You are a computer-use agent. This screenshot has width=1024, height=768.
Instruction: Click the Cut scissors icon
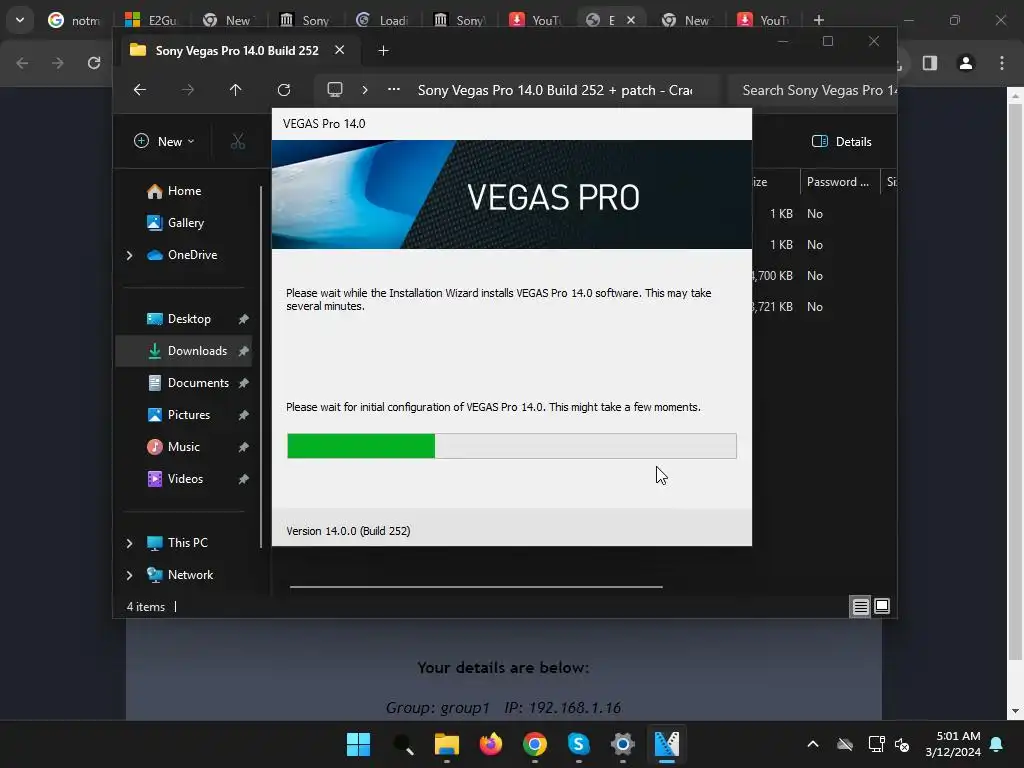click(x=238, y=142)
